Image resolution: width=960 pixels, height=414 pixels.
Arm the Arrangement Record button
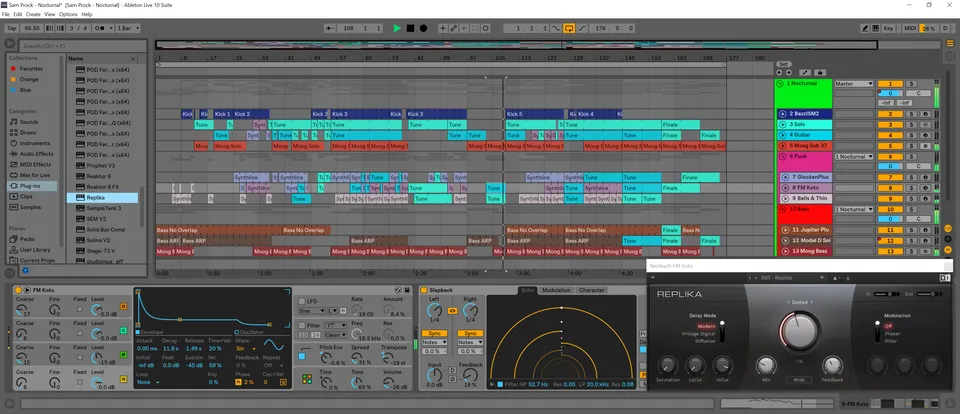[x=423, y=28]
